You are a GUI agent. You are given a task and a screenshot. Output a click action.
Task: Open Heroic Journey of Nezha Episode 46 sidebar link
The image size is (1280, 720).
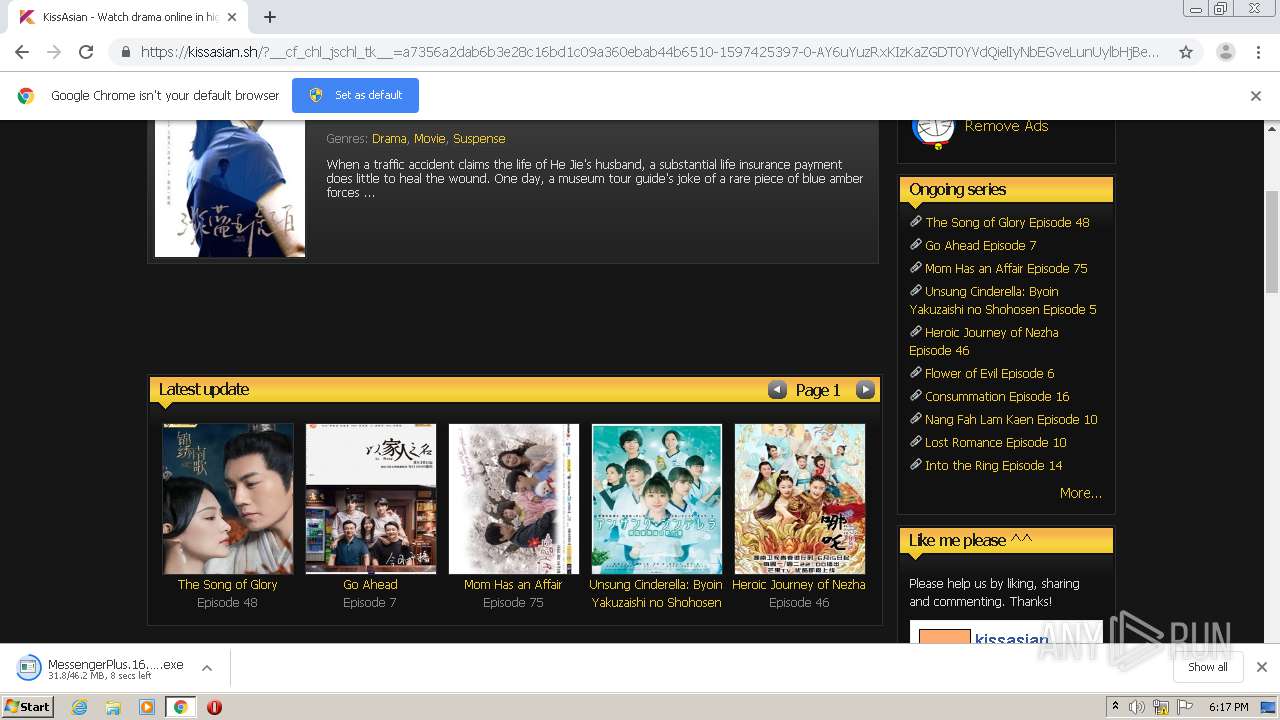(984, 341)
